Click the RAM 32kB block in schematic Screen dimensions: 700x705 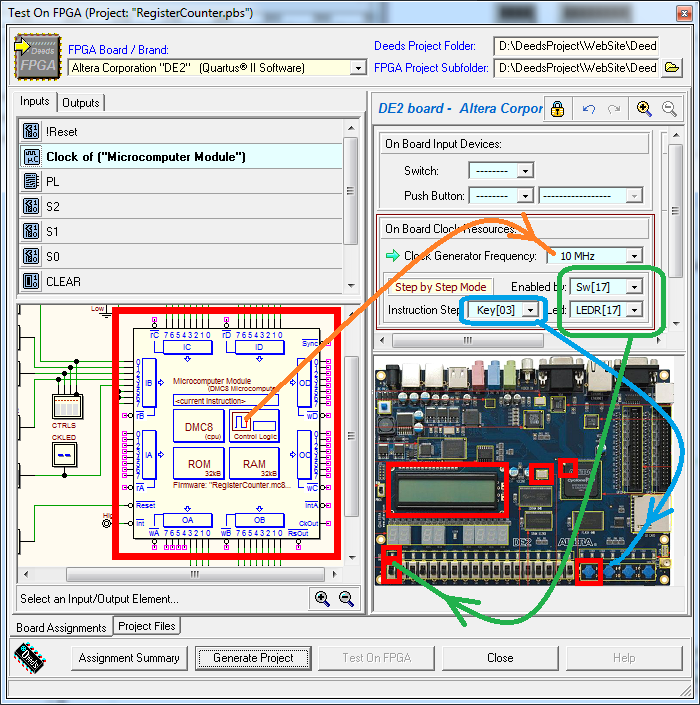pos(254,463)
